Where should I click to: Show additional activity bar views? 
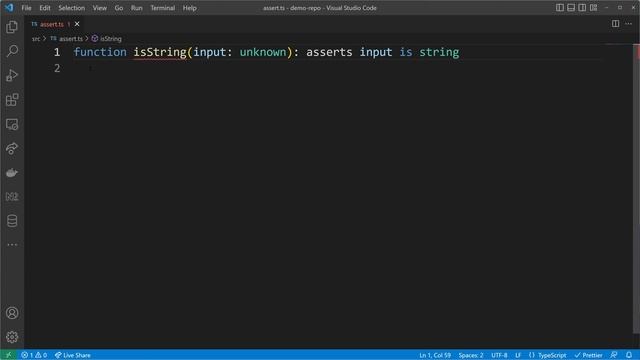point(12,245)
